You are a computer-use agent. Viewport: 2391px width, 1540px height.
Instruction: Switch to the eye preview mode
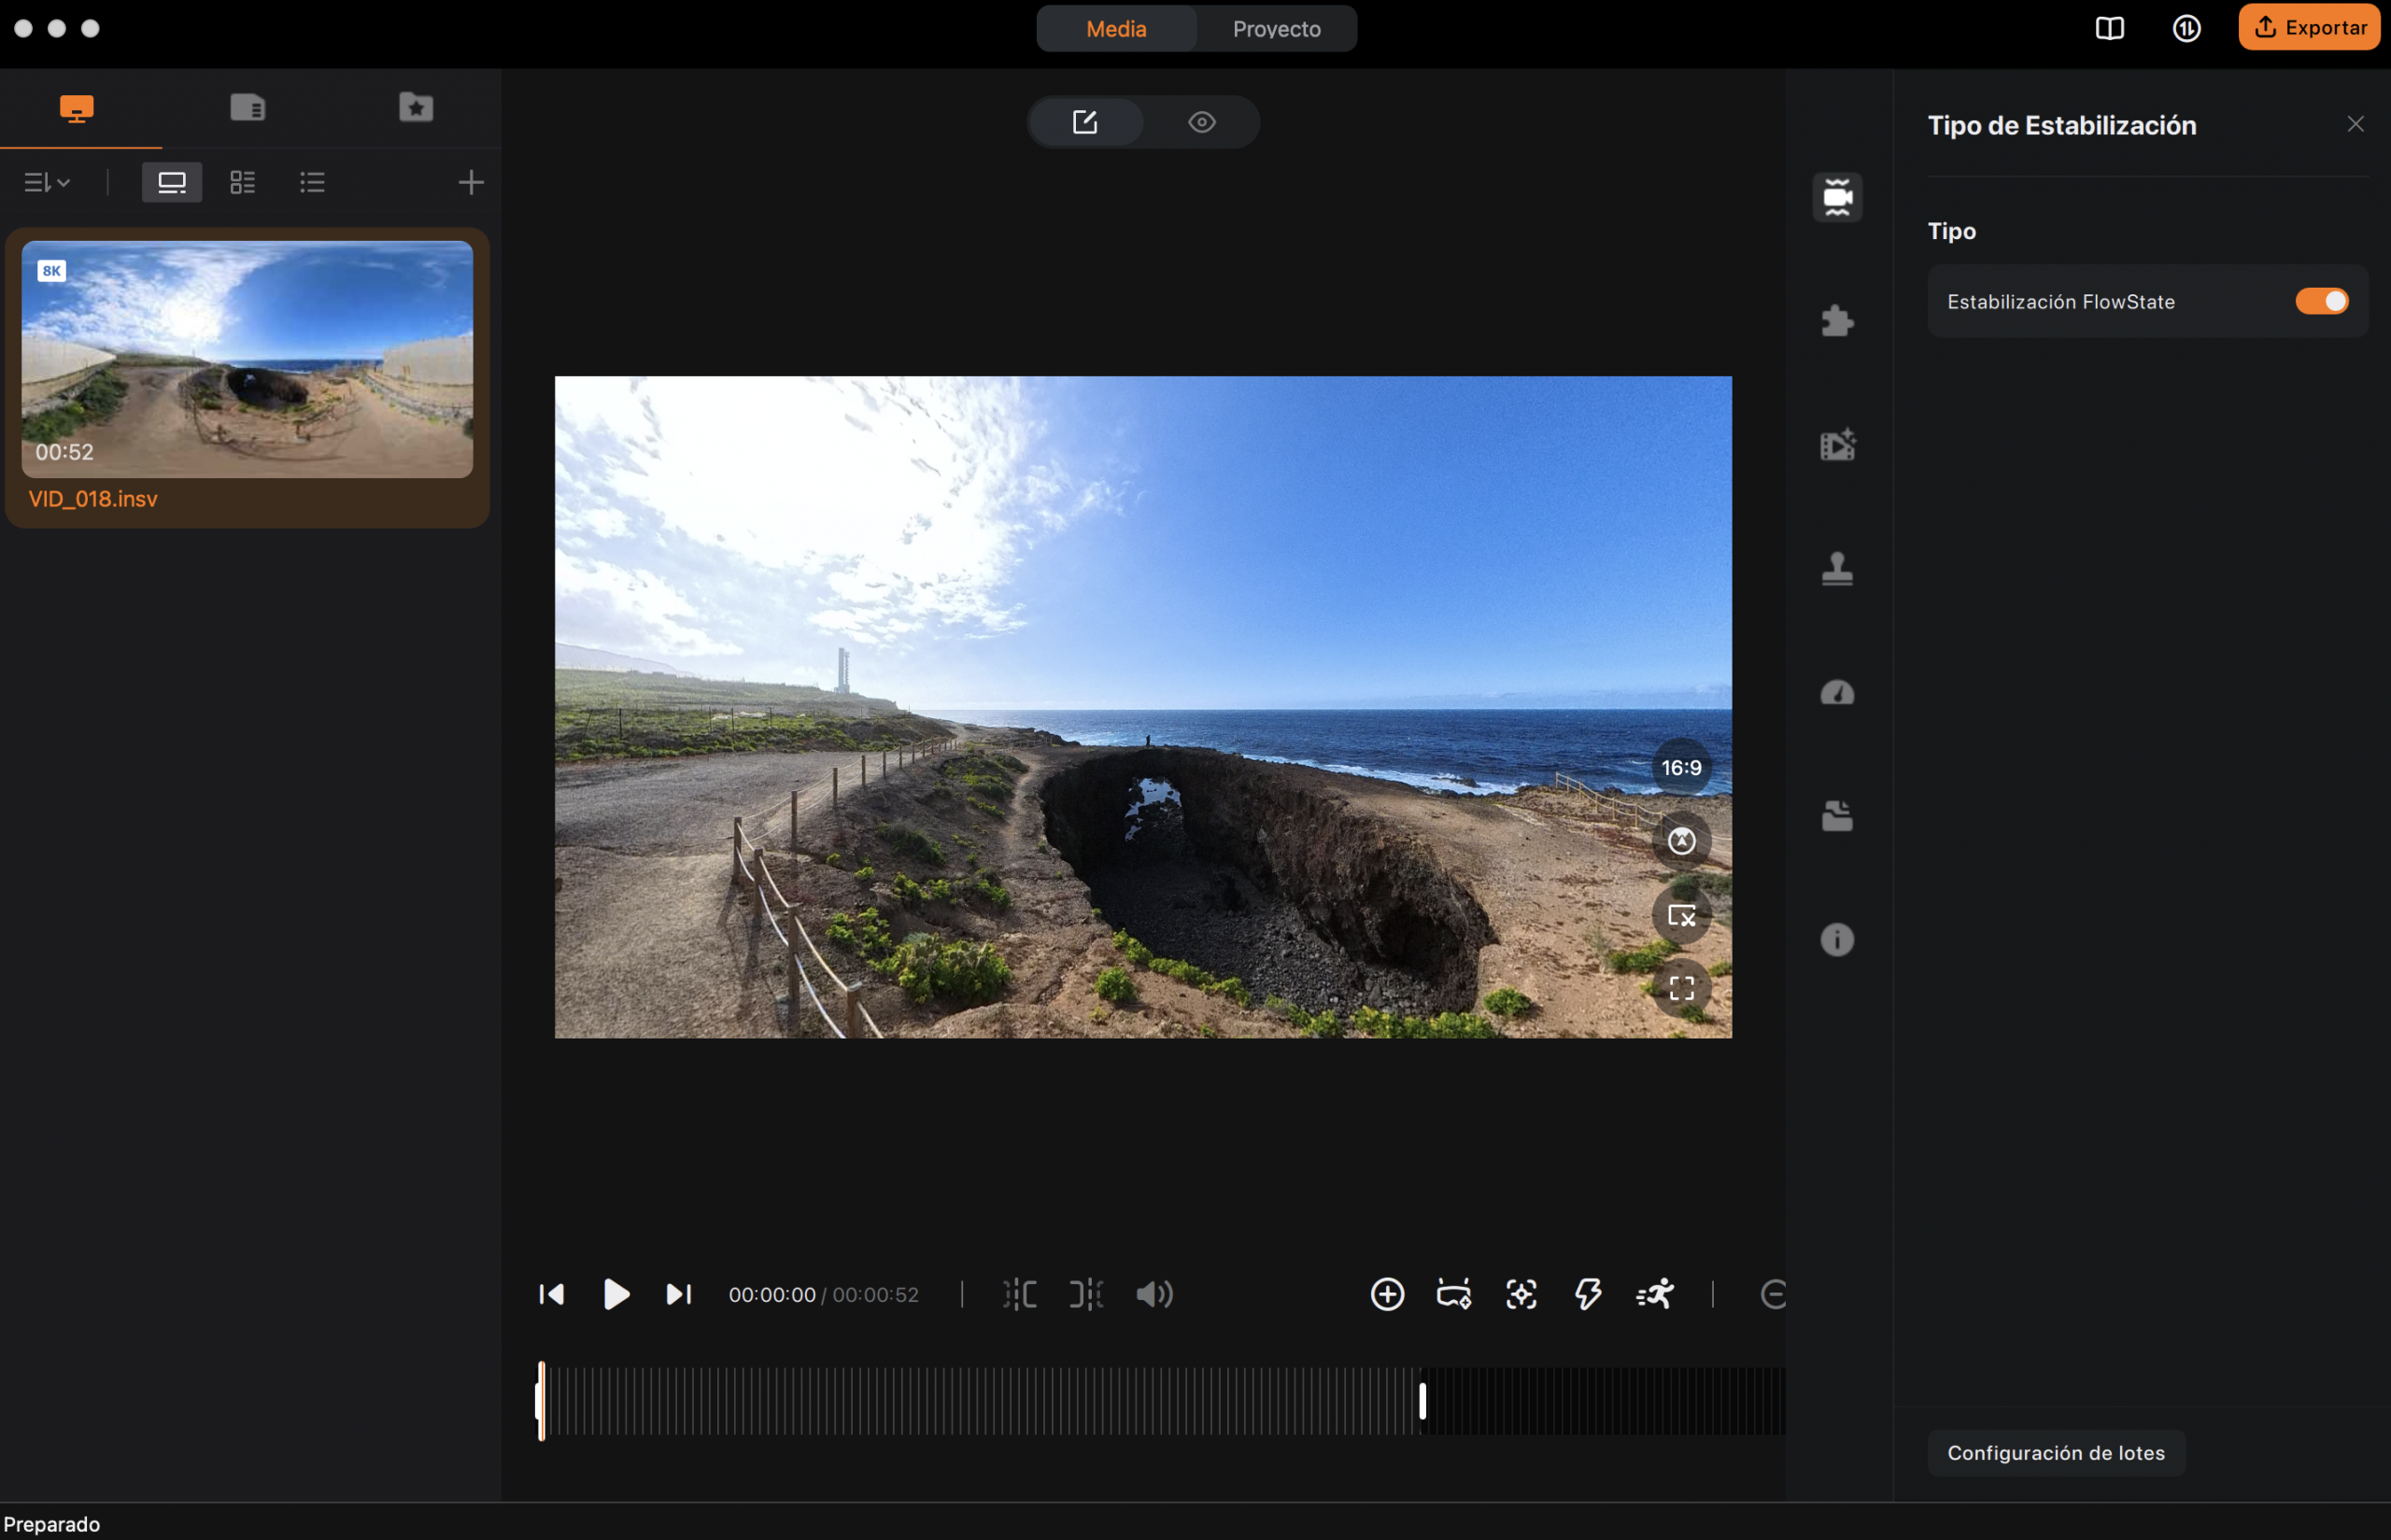tap(1201, 122)
